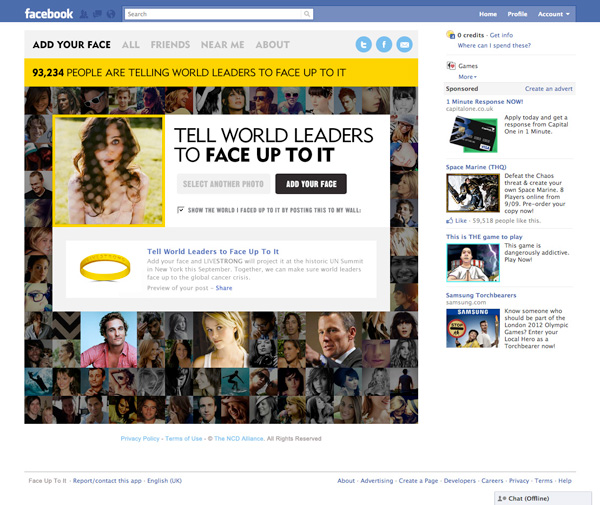Screen dimensions: 600x505
Task: Share via the Facebook round icon
Action: pos(384,44)
